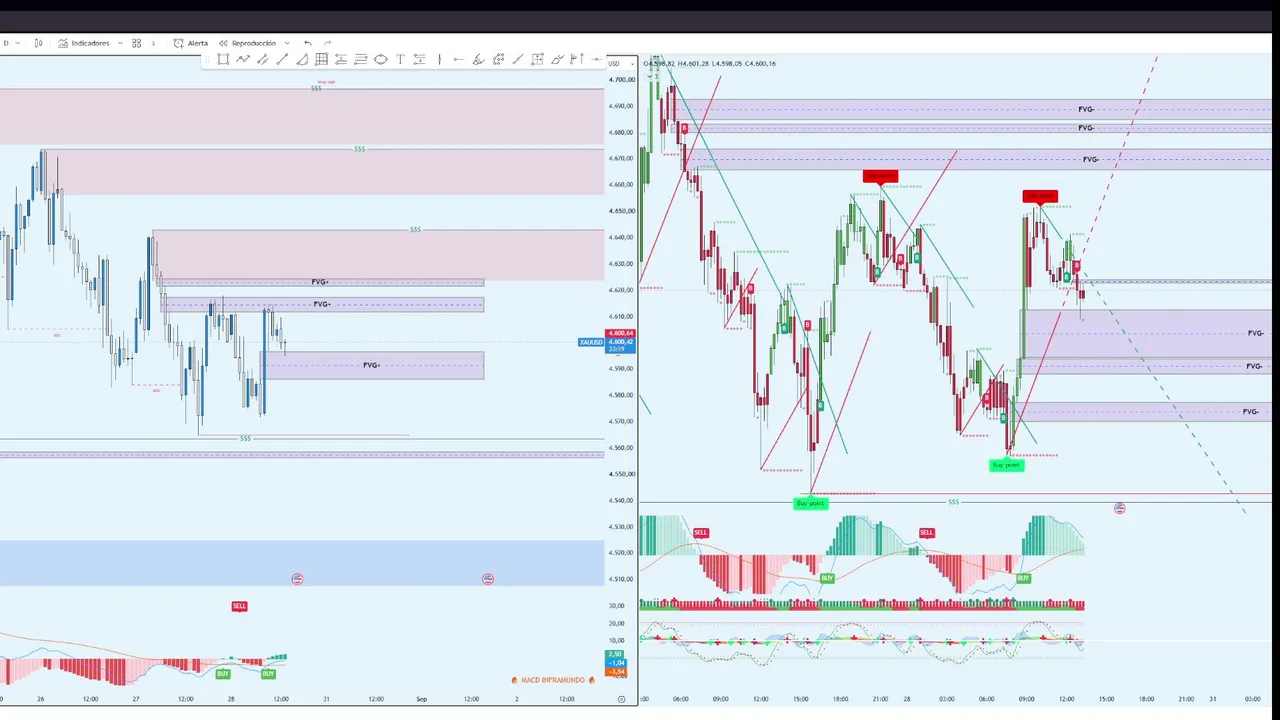
Task: Click the lower-left green Buy point label
Action: (810, 503)
